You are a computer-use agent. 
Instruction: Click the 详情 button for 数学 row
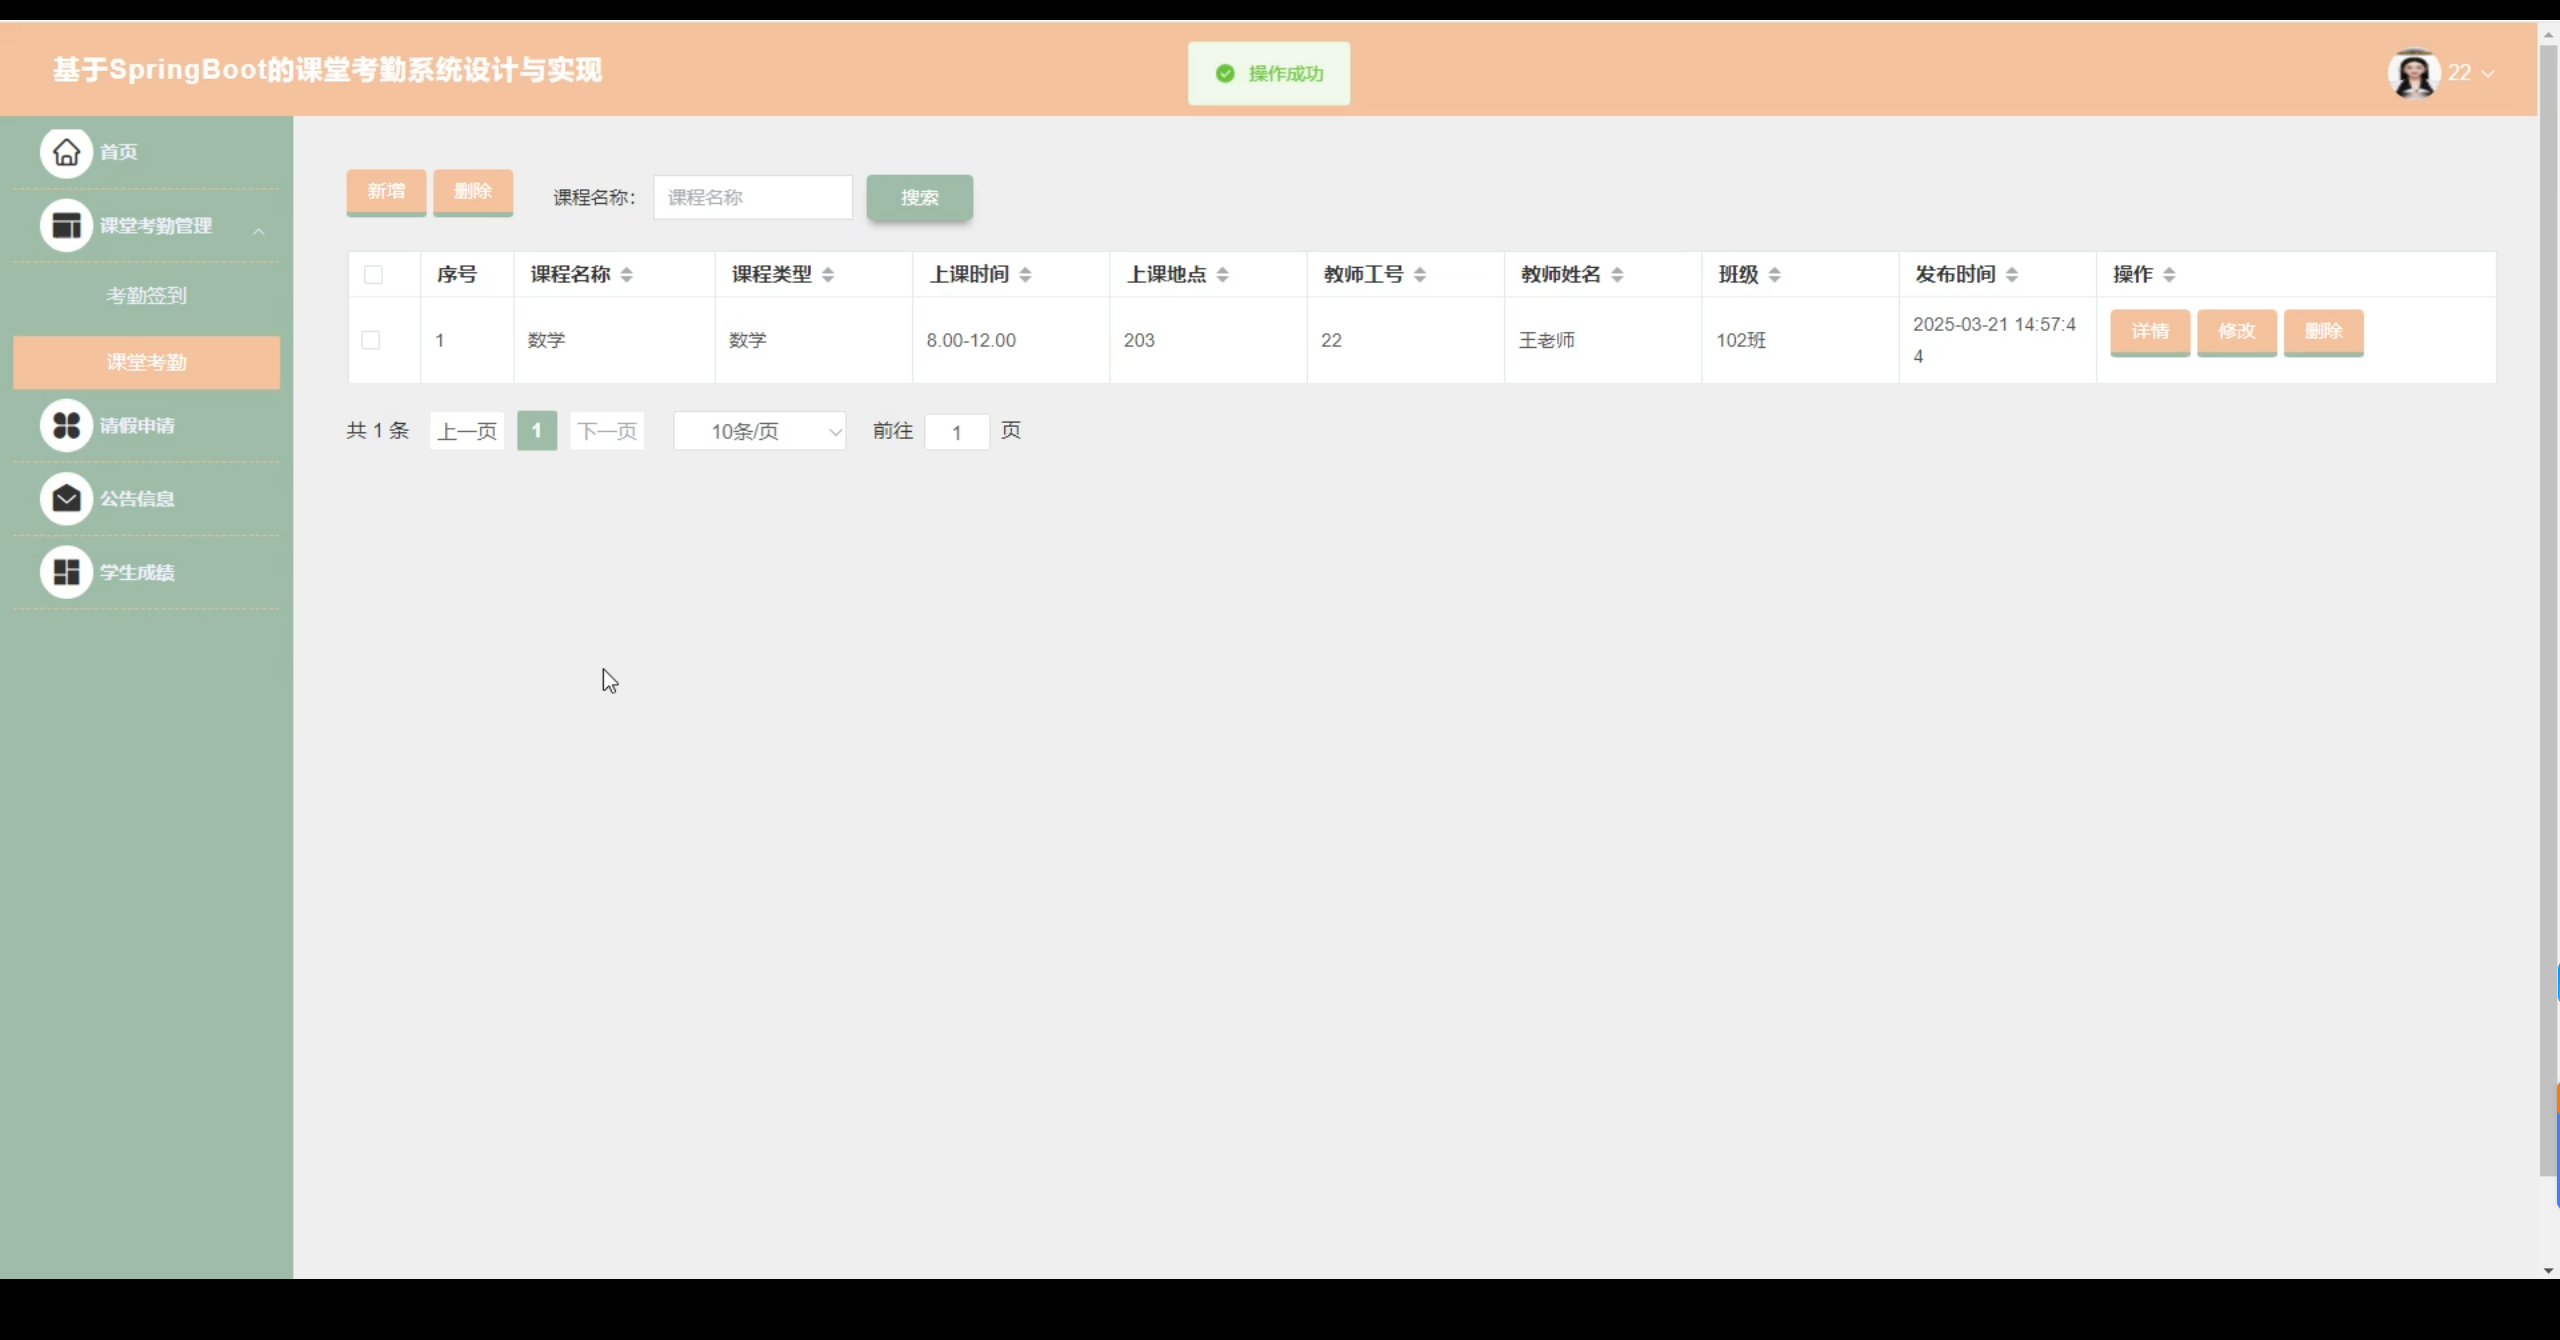pos(2149,331)
